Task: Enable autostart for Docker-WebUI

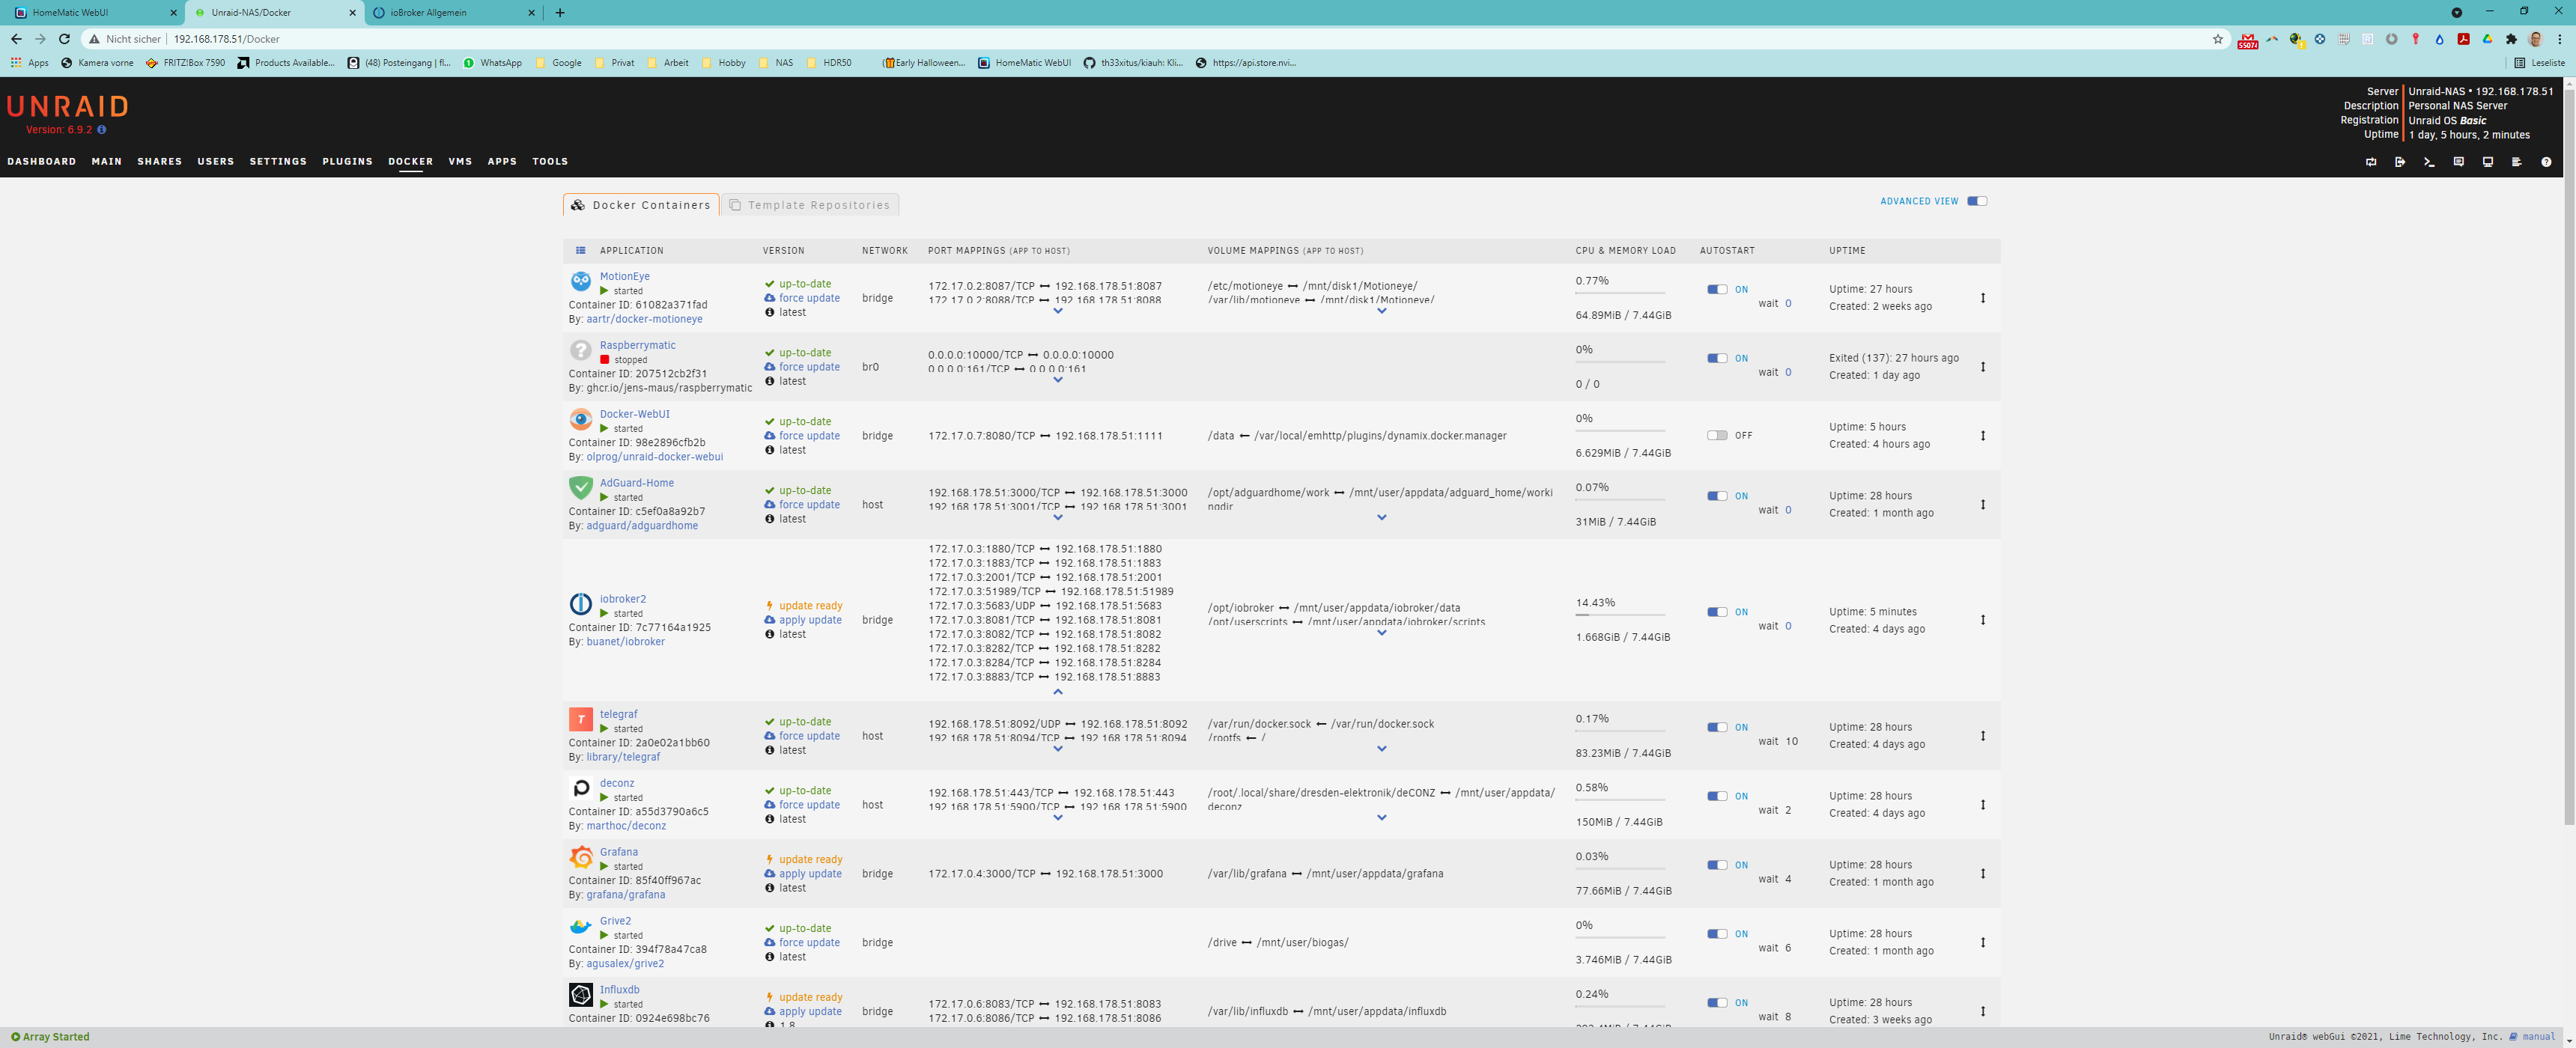Action: [x=1717, y=435]
